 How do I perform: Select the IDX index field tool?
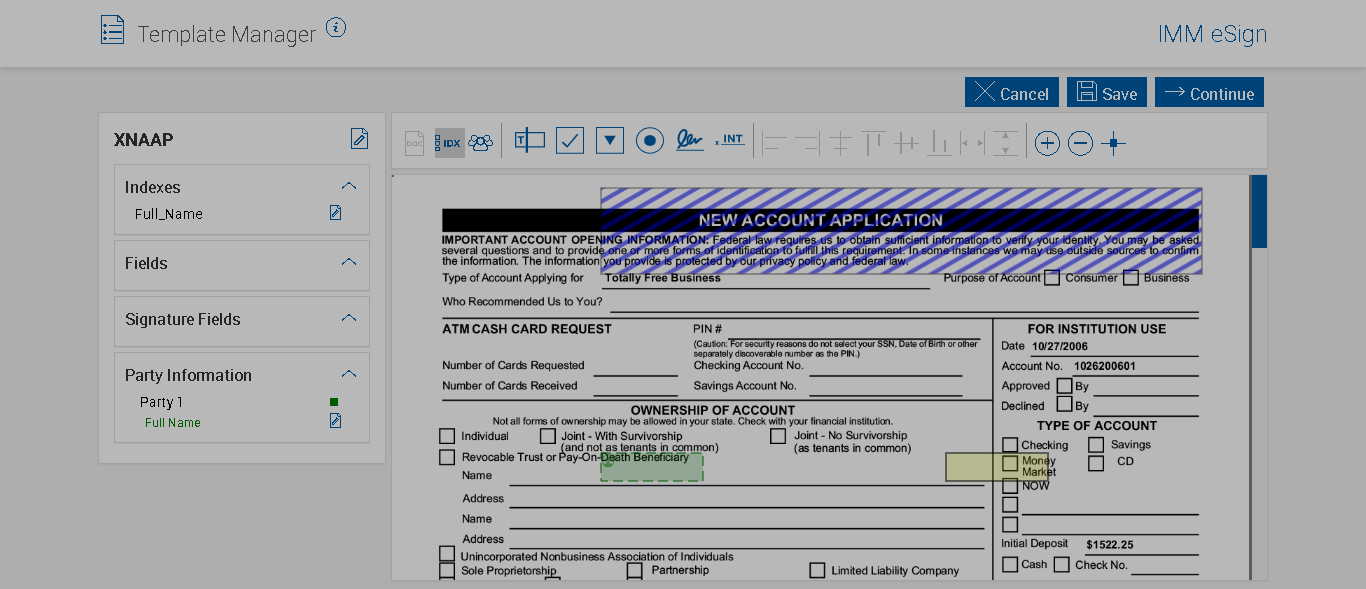click(x=450, y=142)
